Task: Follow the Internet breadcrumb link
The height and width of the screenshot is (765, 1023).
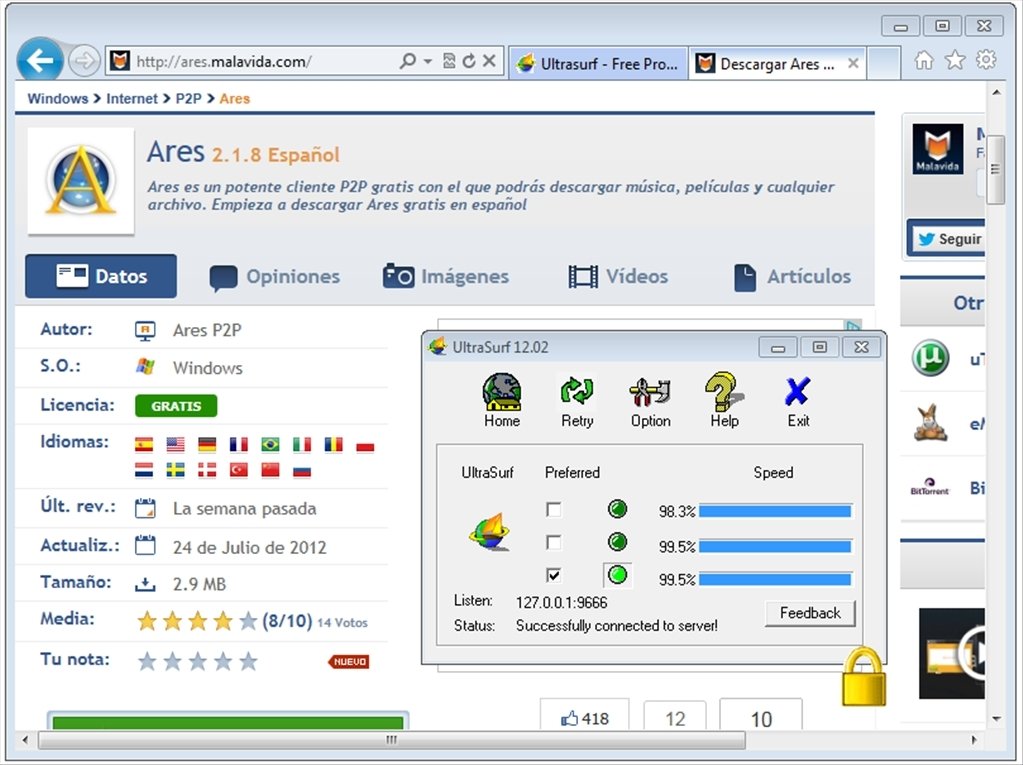Action: pos(132,98)
